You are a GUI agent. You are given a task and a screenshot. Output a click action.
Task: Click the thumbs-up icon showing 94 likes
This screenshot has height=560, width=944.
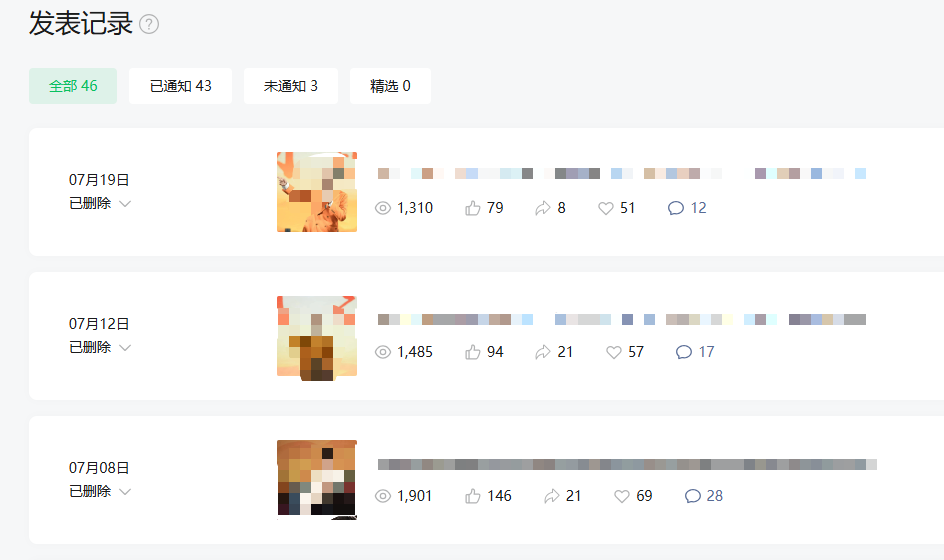pos(473,352)
